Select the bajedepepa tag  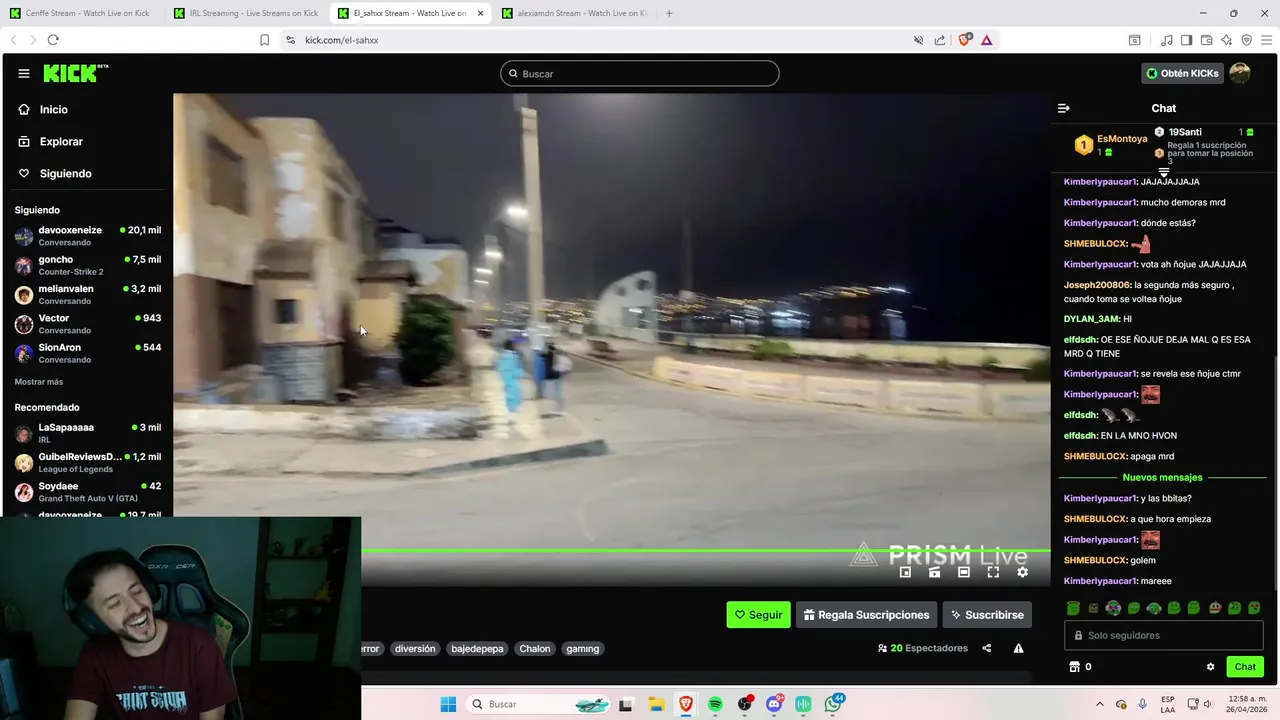(477, 649)
